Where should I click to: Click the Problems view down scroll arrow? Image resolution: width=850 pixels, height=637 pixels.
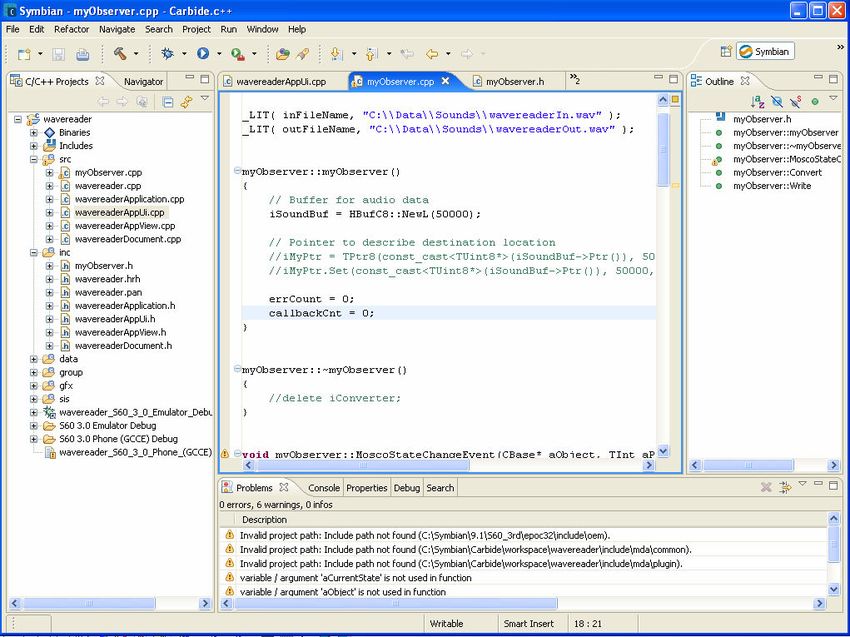(x=834, y=589)
